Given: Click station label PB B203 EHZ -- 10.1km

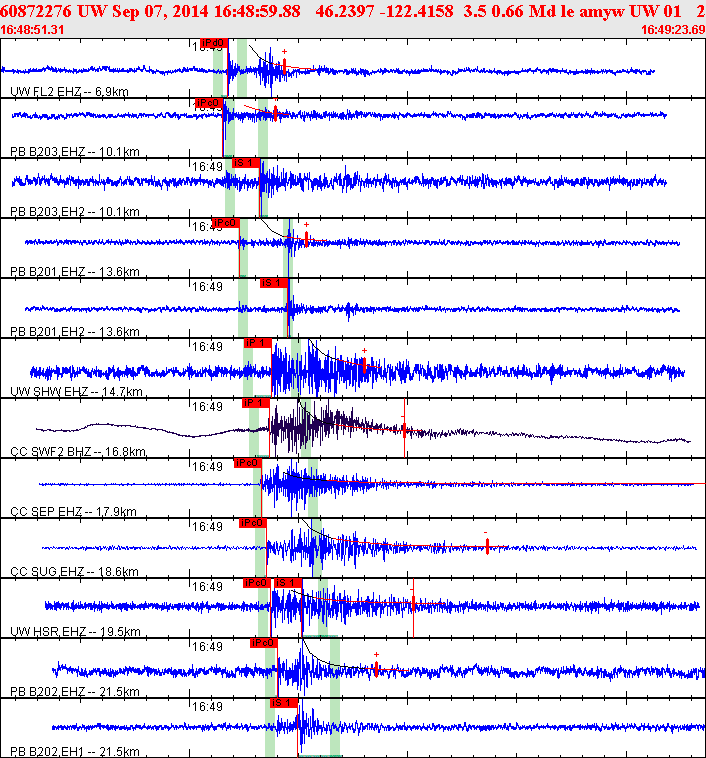Looking at the screenshot, I should tap(75, 152).
